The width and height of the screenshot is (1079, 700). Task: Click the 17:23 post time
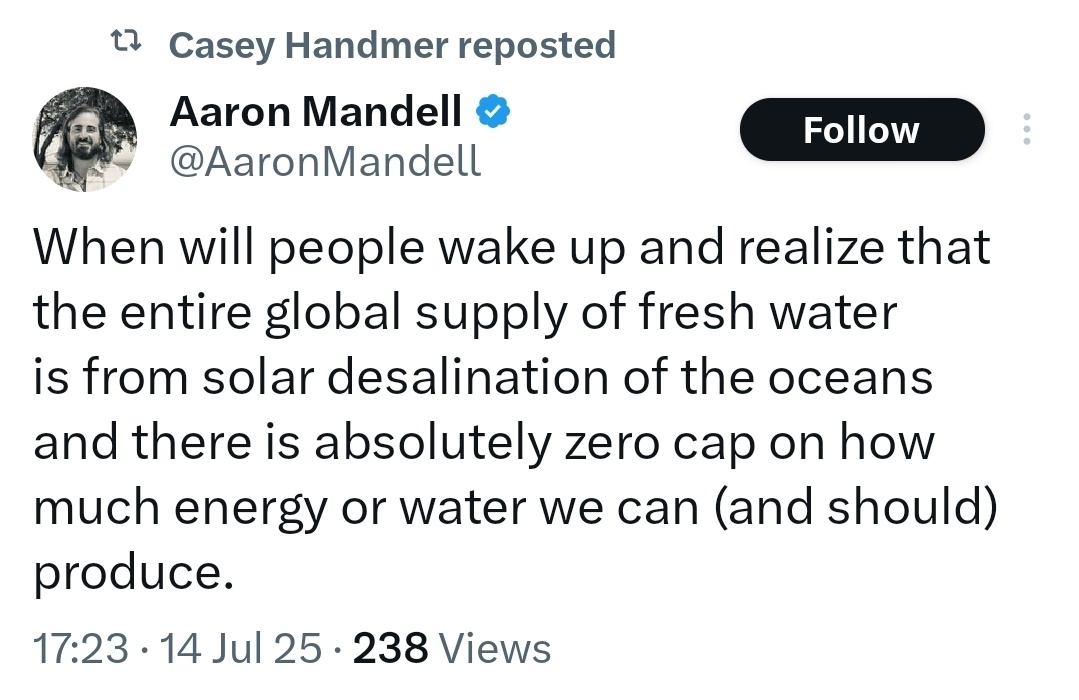81,648
